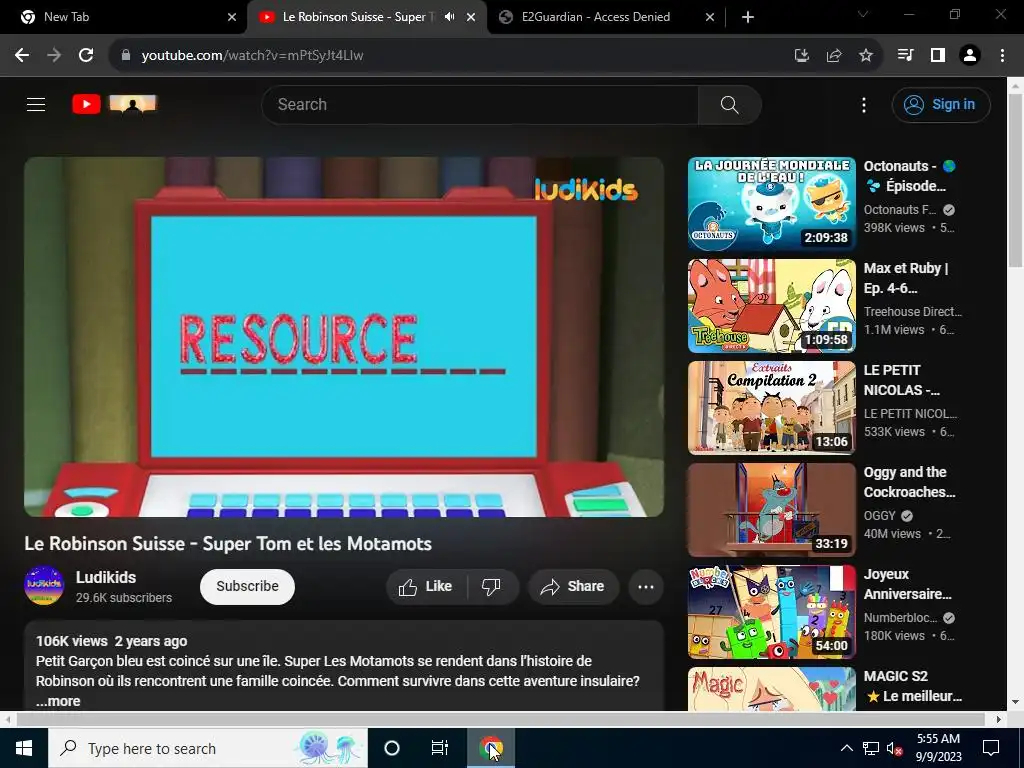
Task: Open the Windows Start menu
Action: tap(24, 748)
